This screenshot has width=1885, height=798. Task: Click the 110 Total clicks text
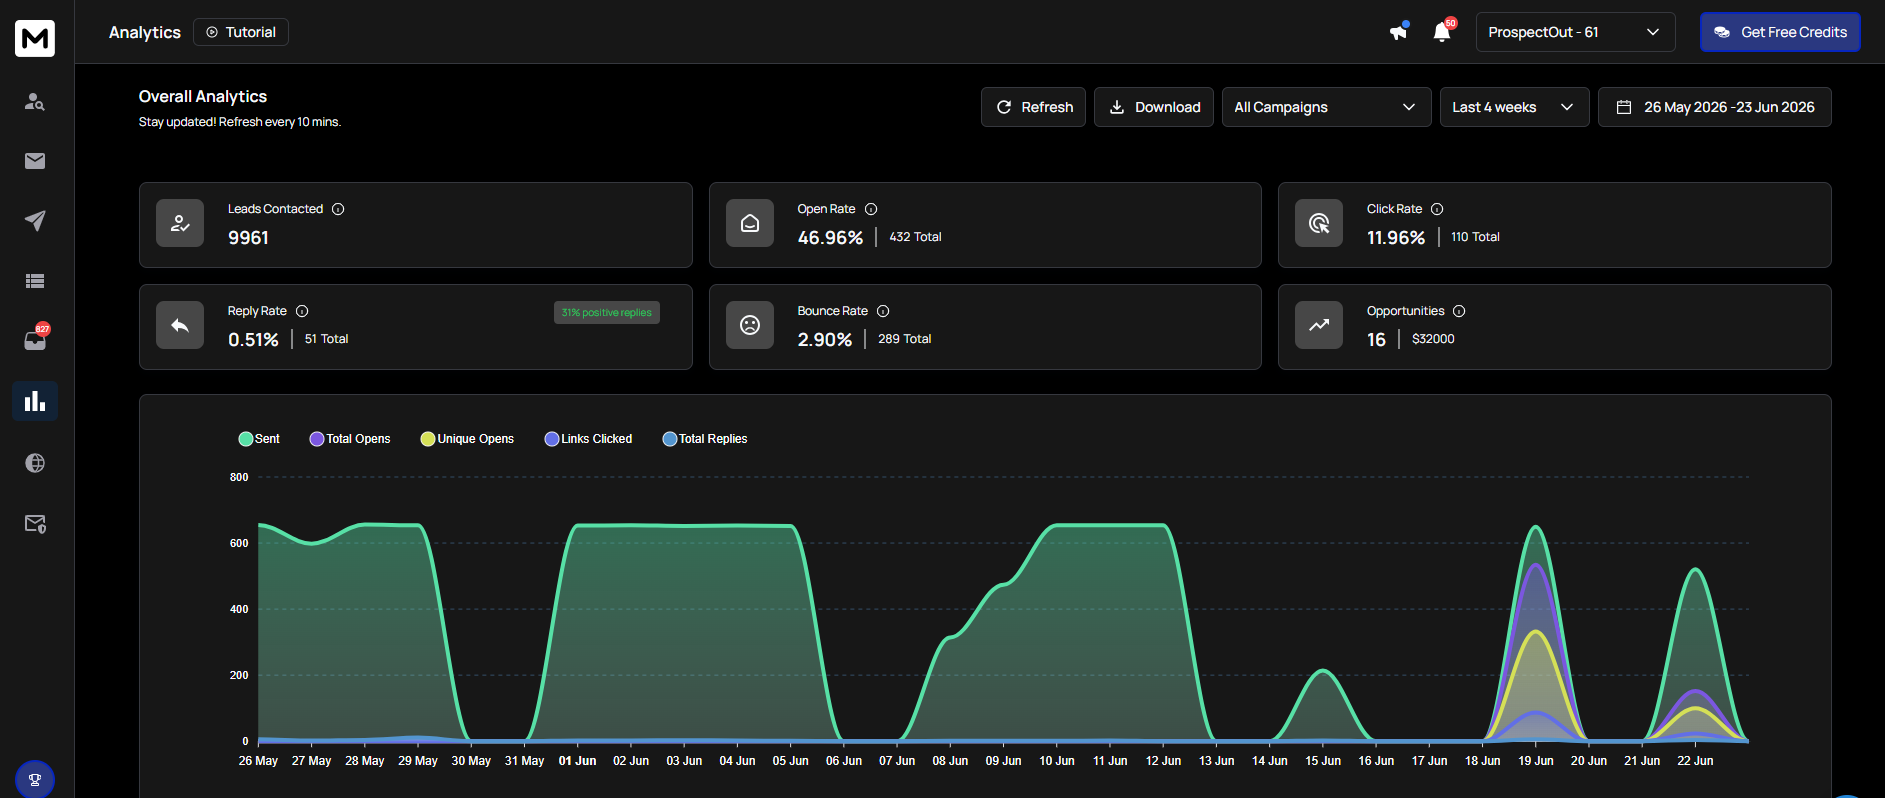[x=1475, y=237]
